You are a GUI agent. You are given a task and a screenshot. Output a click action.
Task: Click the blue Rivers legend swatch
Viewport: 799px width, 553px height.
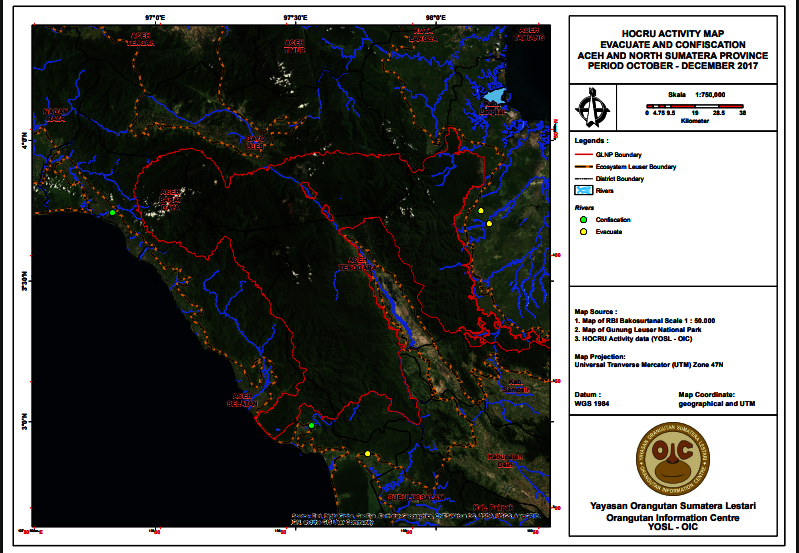[582, 190]
